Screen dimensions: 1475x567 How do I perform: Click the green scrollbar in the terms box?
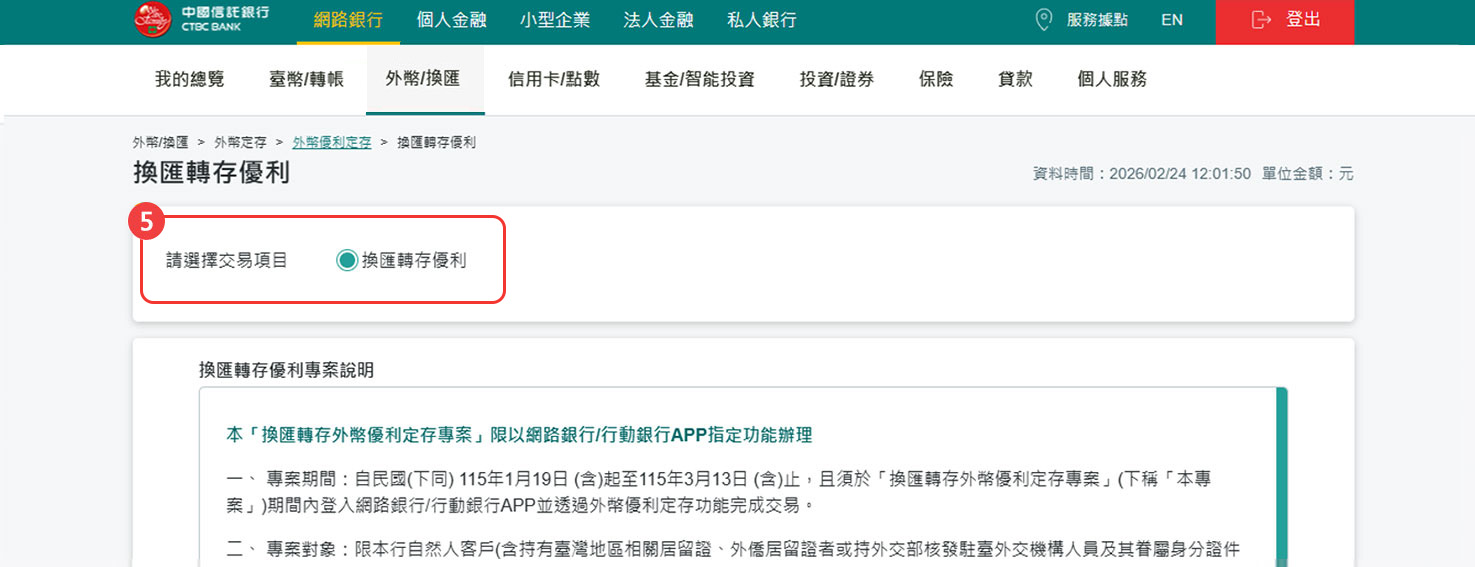[x=1282, y=470]
